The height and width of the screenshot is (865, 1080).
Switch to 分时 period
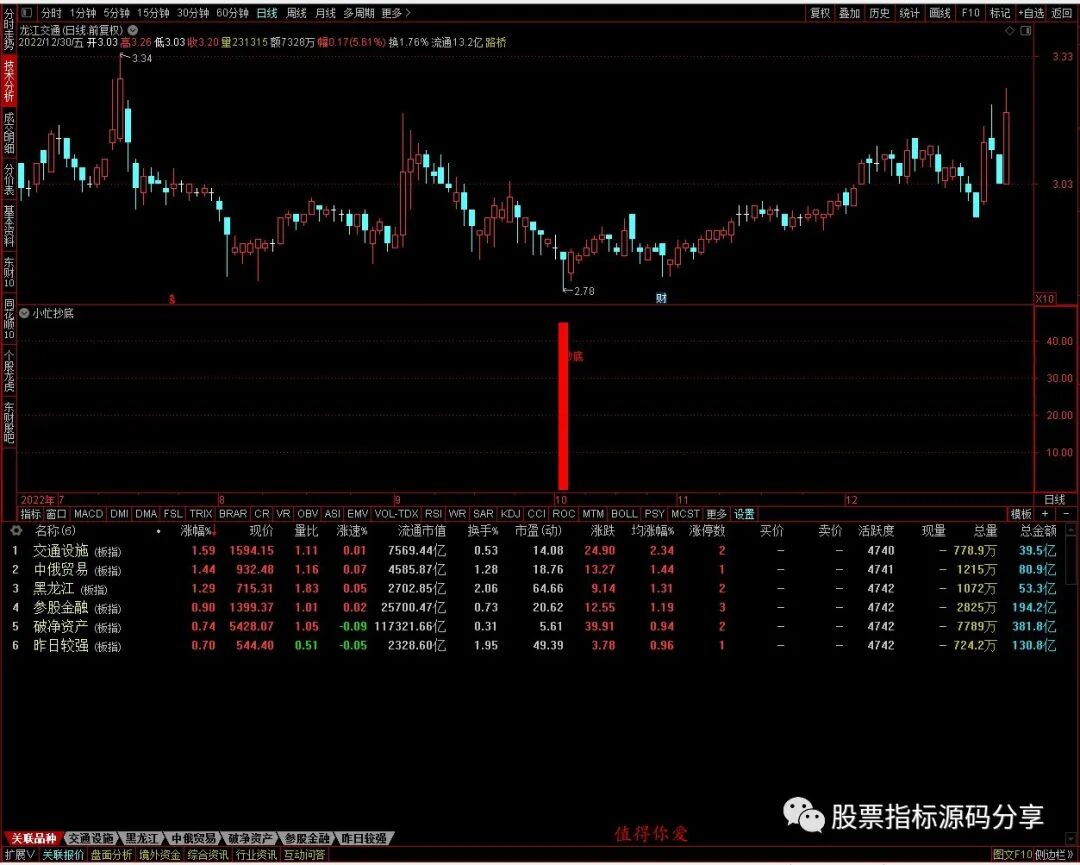coord(52,12)
